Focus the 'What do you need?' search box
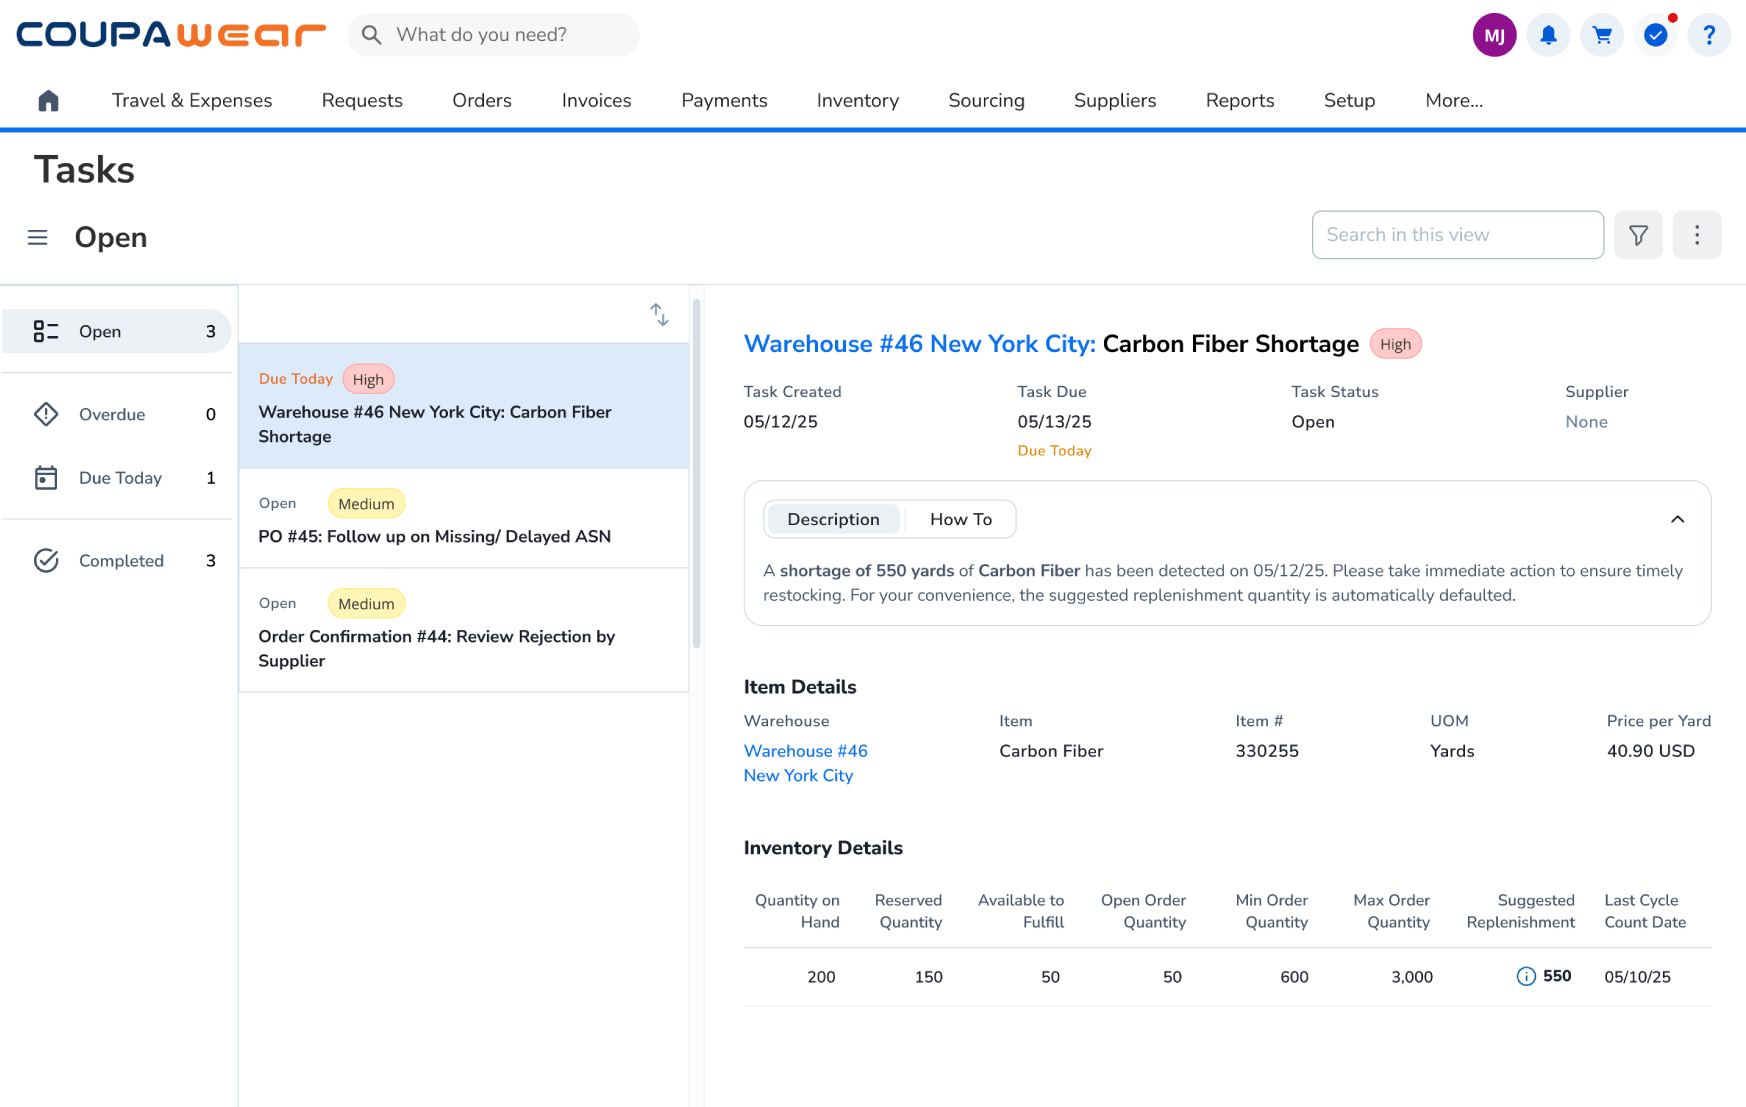This screenshot has height=1107, width=1746. pos(494,35)
